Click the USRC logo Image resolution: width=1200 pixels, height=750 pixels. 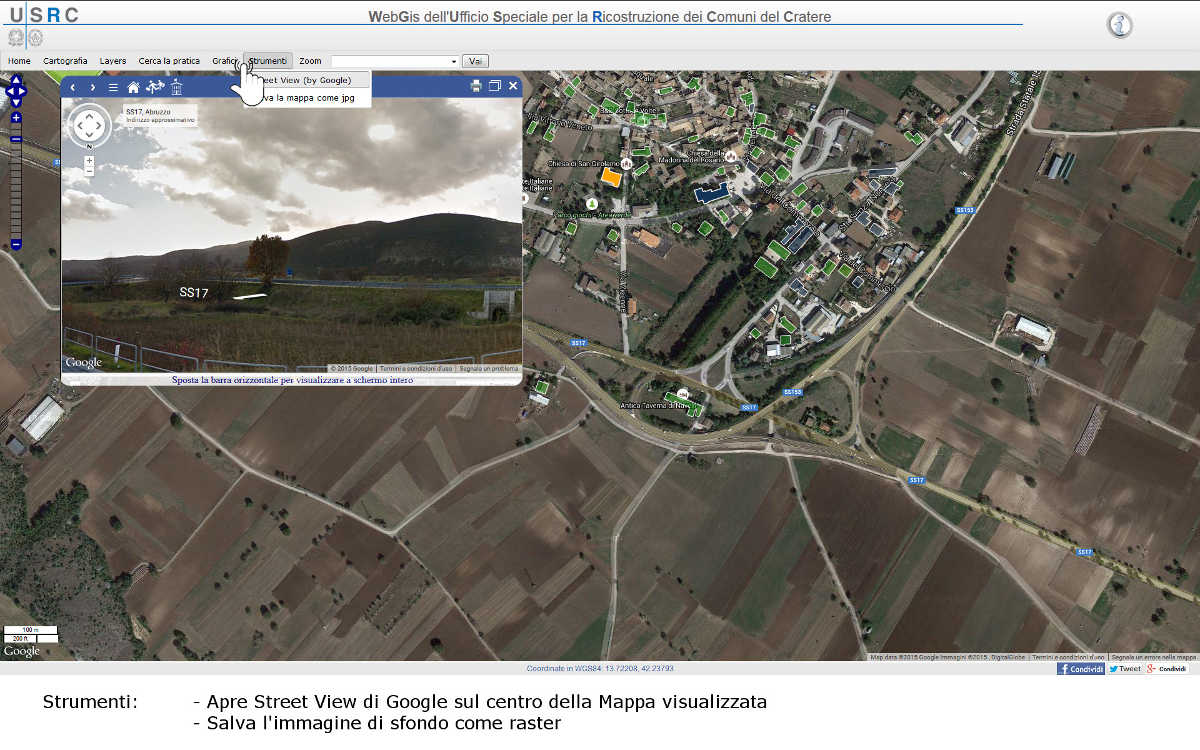click(x=43, y=14)
